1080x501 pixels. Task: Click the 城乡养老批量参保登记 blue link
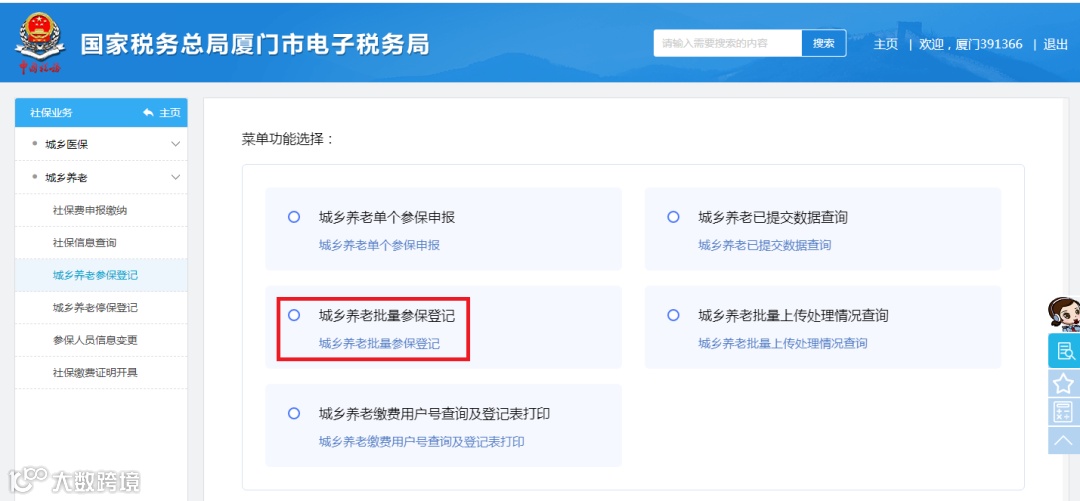pyautogui.click(x=379, y=343)
